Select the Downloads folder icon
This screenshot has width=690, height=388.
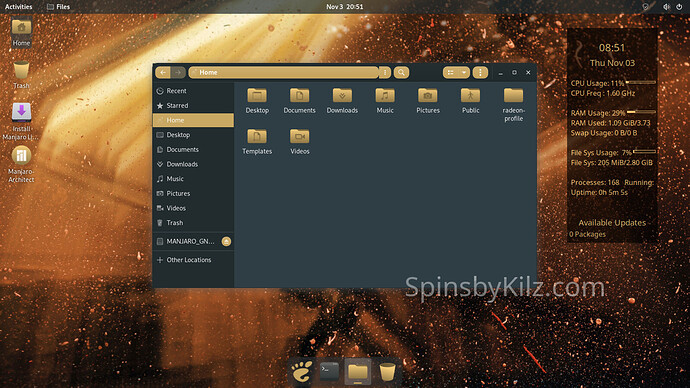coord(342,101)
